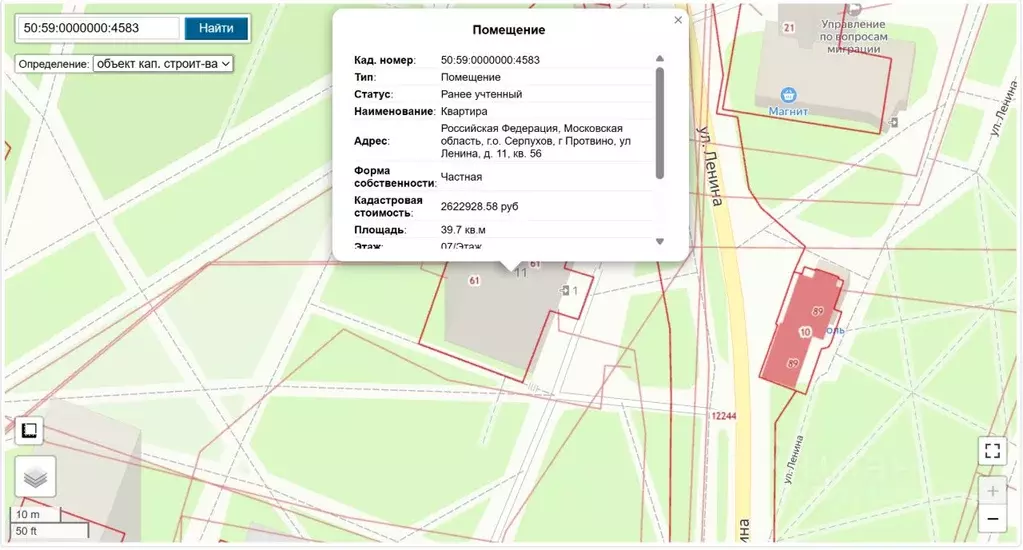This screenshot has height=550, width=1023.
Task: Toggle fullscreen map view
Action: click(992, 450)
